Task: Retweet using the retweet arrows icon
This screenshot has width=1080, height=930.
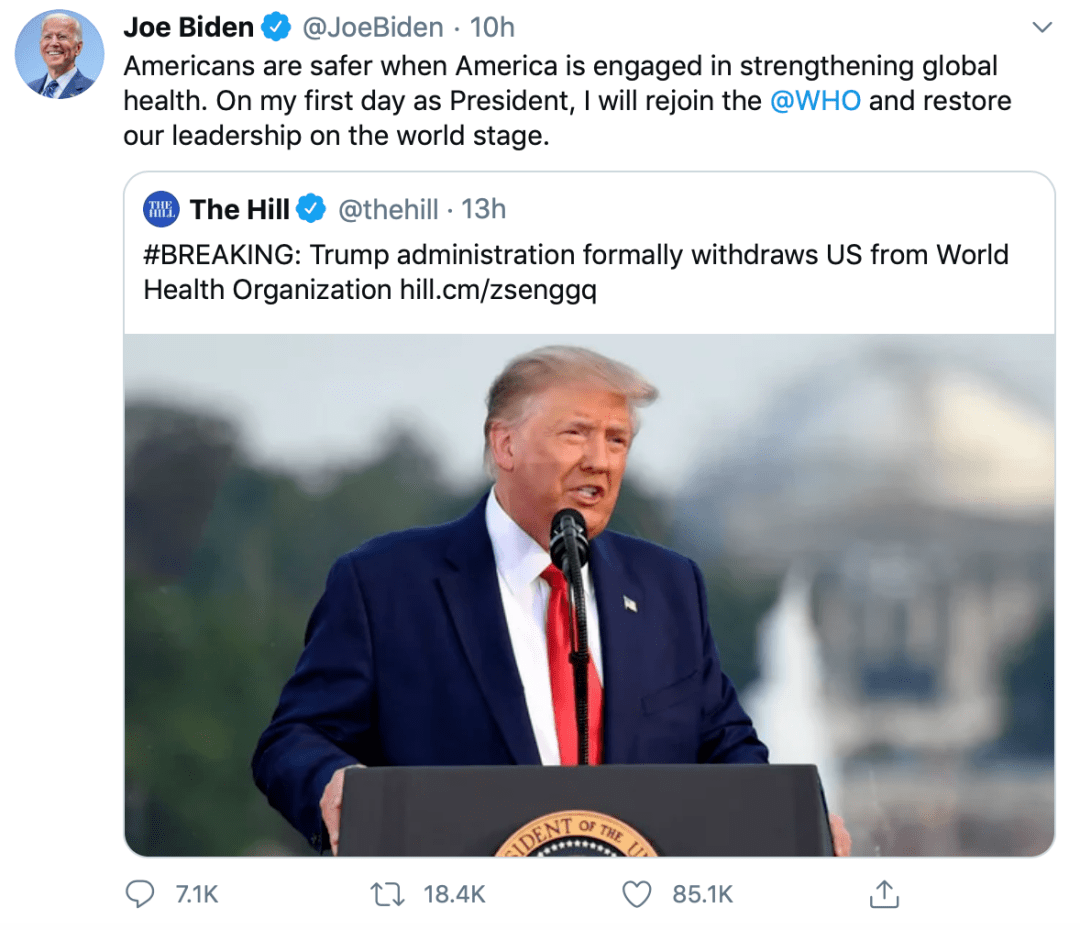Action: tap(388, 894)
